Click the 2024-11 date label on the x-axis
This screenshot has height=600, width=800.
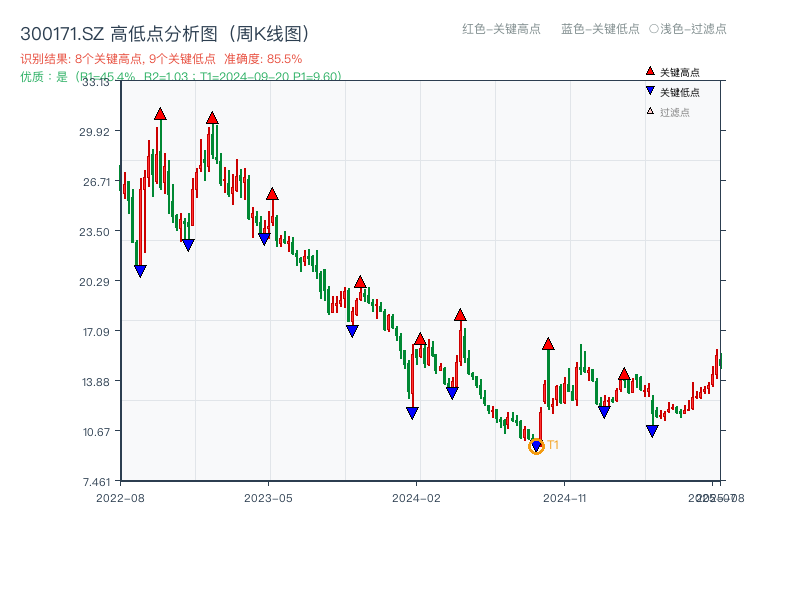coord(567,497)
